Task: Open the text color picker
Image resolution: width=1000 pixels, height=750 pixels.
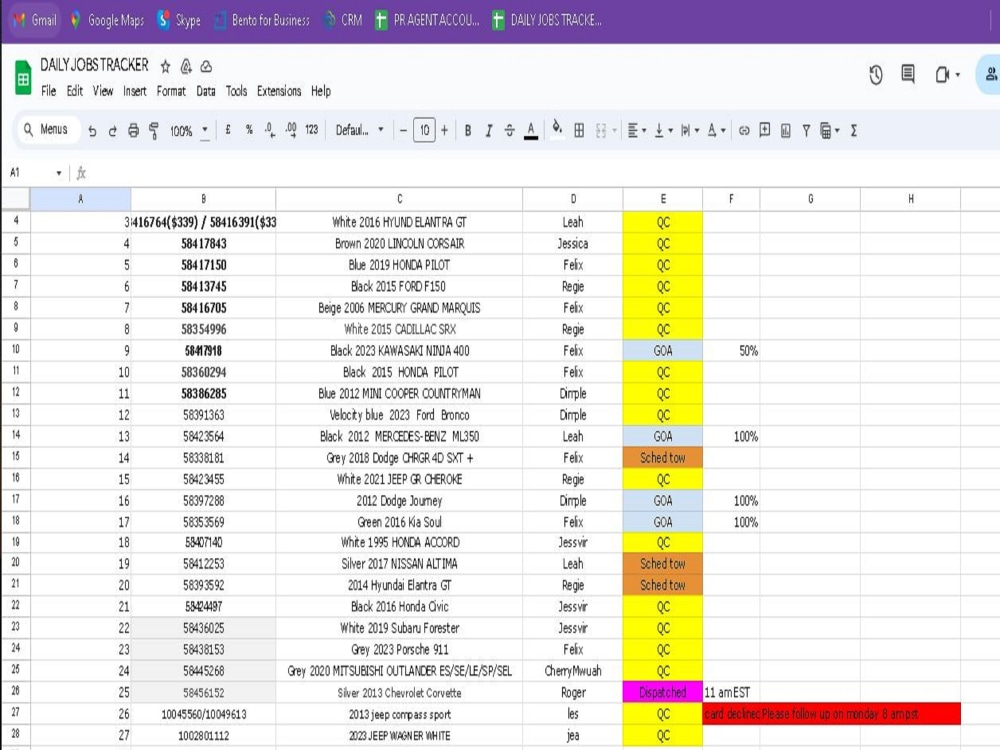Action: click(531, 131)
